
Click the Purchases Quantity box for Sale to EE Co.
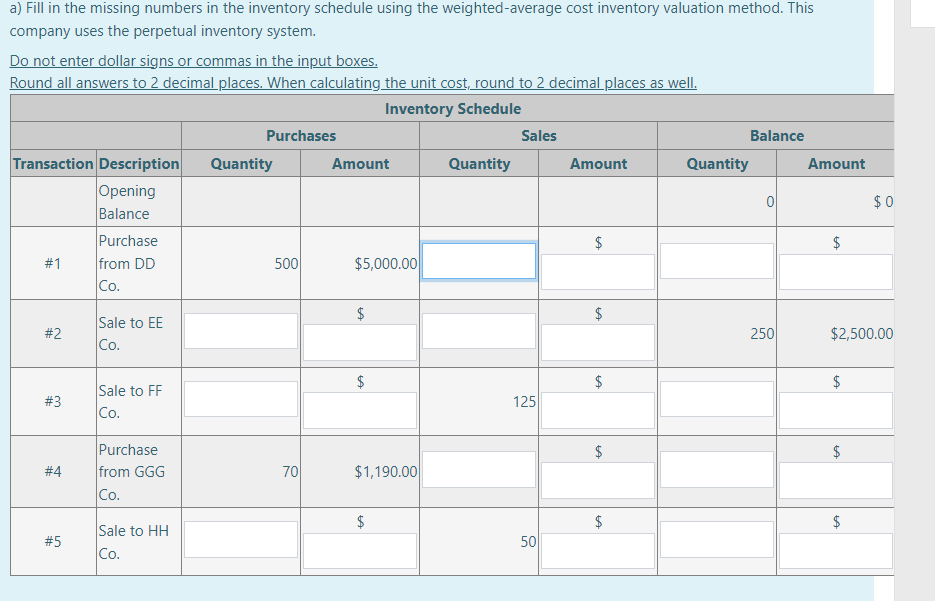coord(240,331)
